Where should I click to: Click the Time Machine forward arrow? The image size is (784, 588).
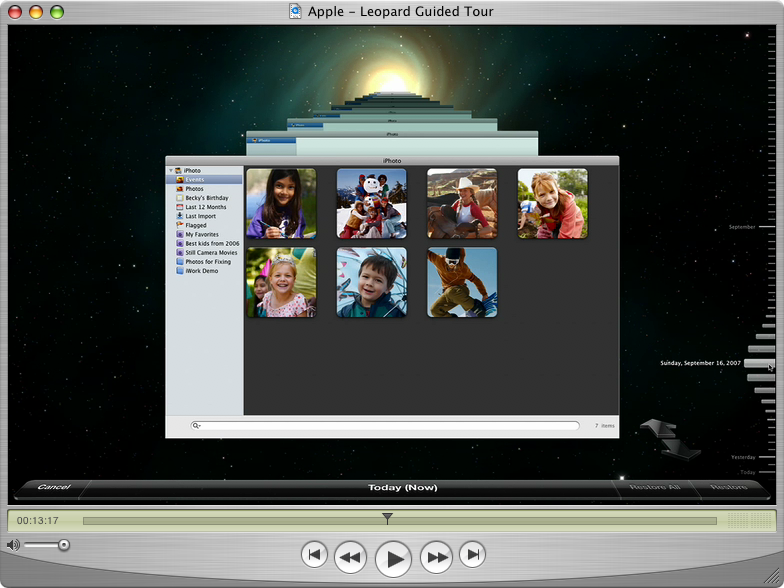(x=680, y=450)
